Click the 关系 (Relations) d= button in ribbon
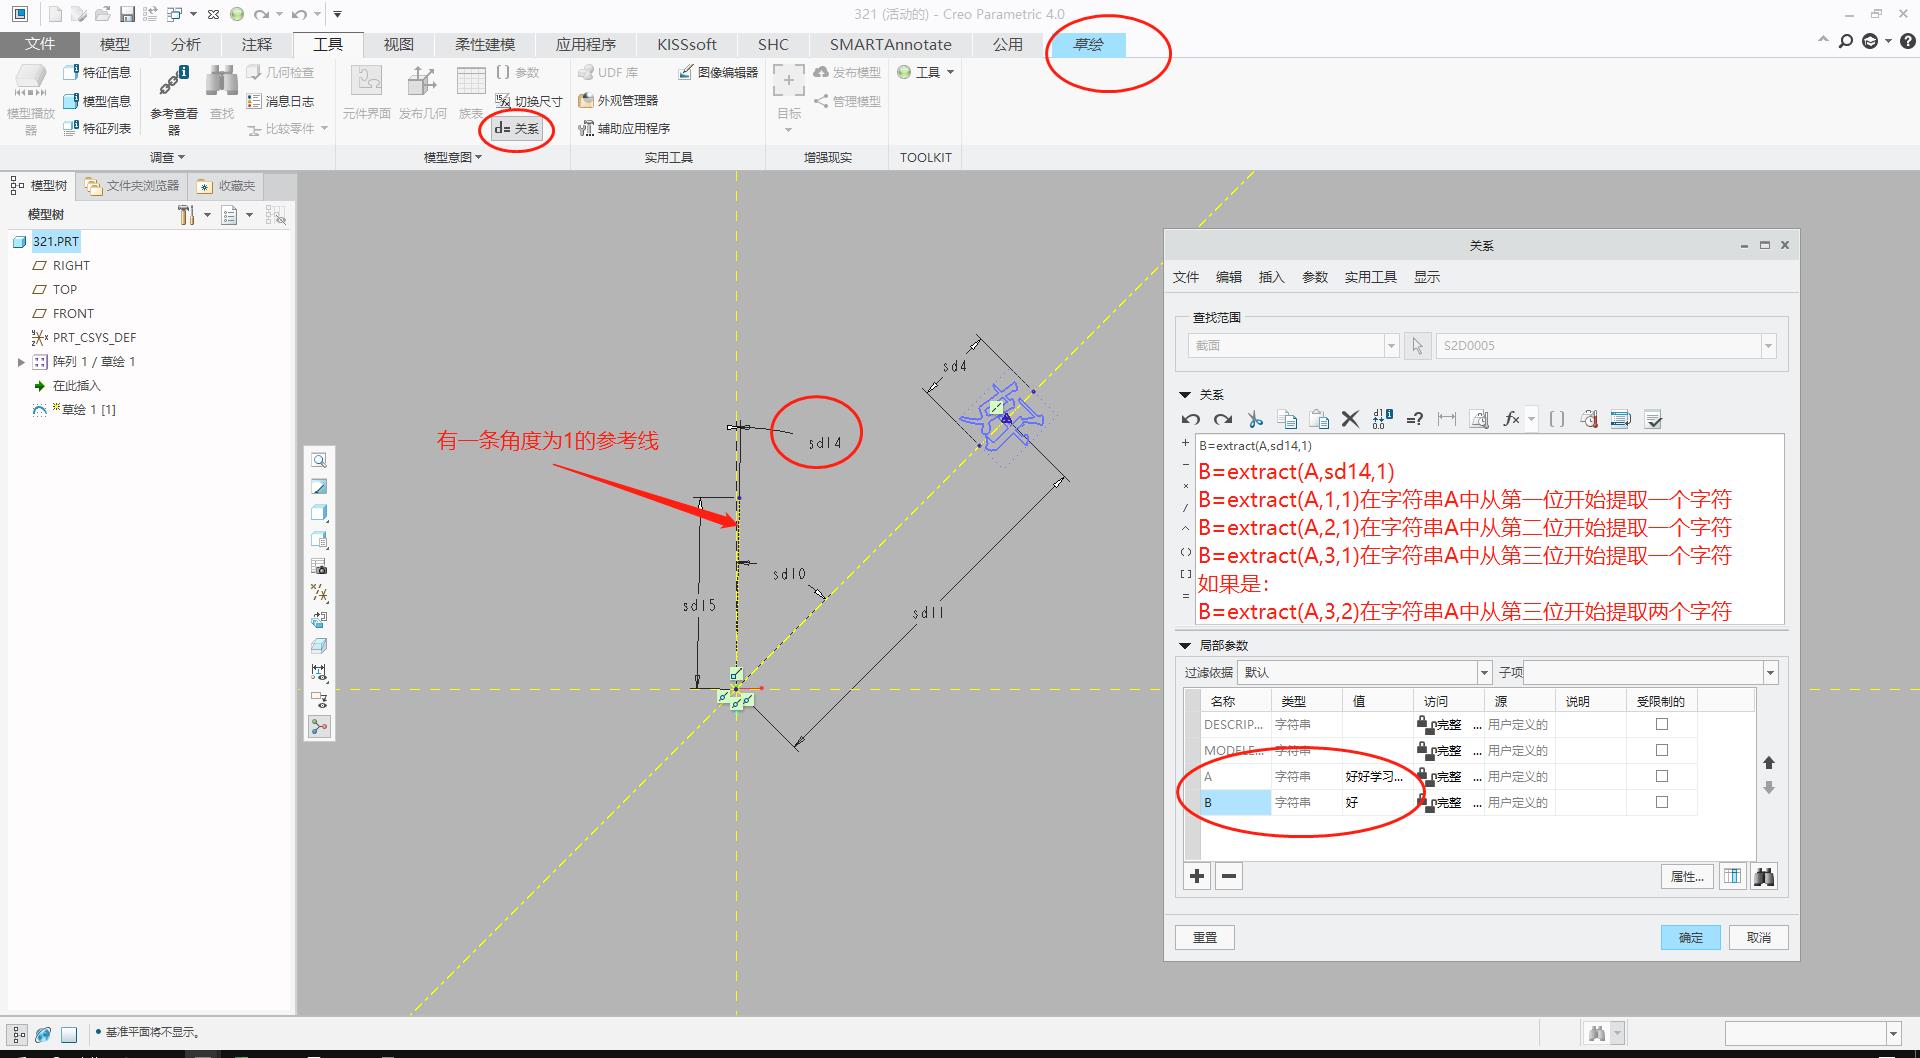This screenshot has height=1058, width=1920. (x=516, y=128)
